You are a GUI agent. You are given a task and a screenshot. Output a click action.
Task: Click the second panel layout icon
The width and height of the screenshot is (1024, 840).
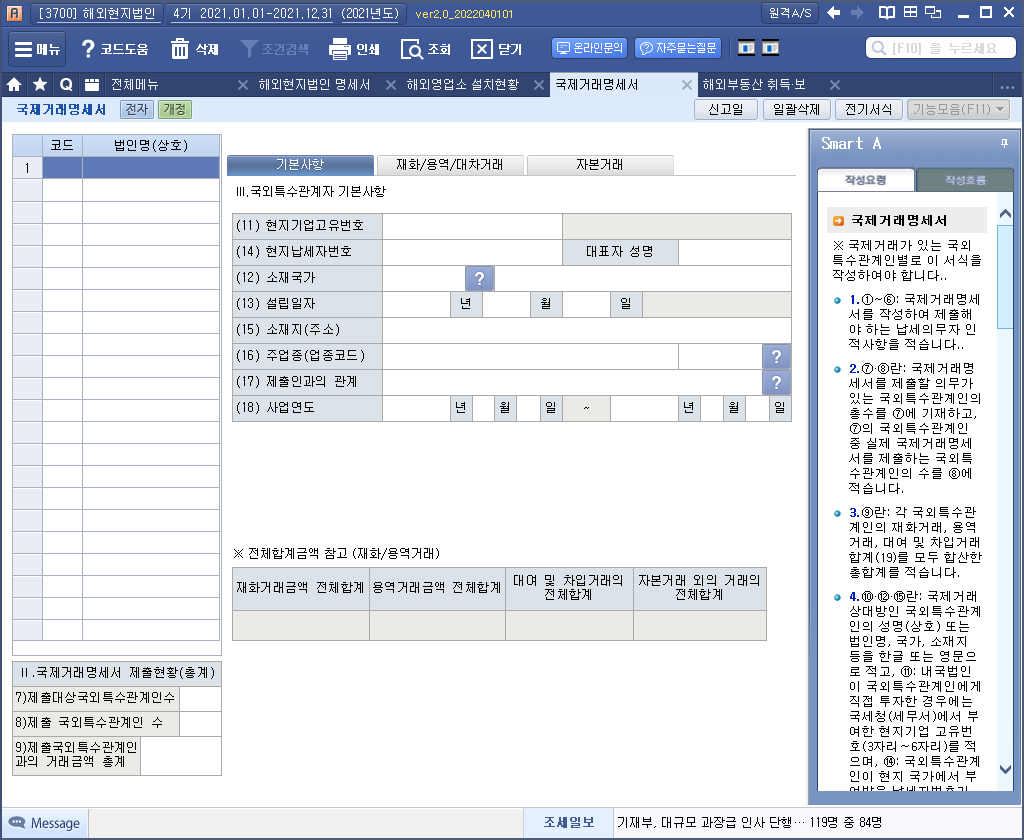point(771,48)
